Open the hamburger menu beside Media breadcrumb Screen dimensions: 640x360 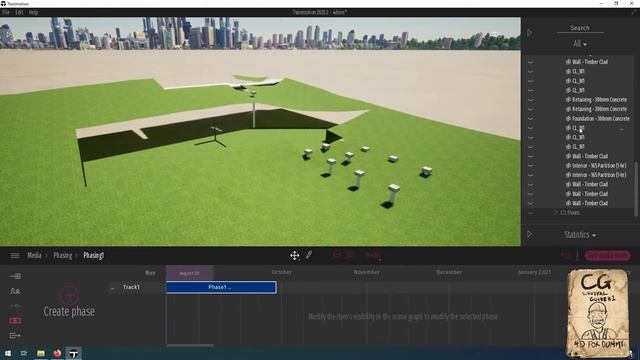[15, 256]
